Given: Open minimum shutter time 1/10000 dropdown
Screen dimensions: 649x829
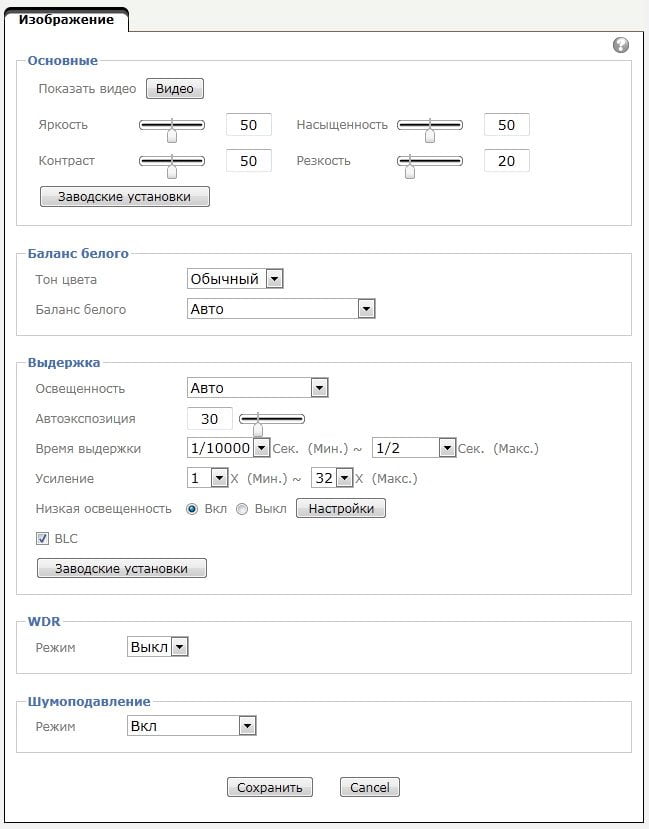Looking at the screenshot, I should [x=228, y=448].
